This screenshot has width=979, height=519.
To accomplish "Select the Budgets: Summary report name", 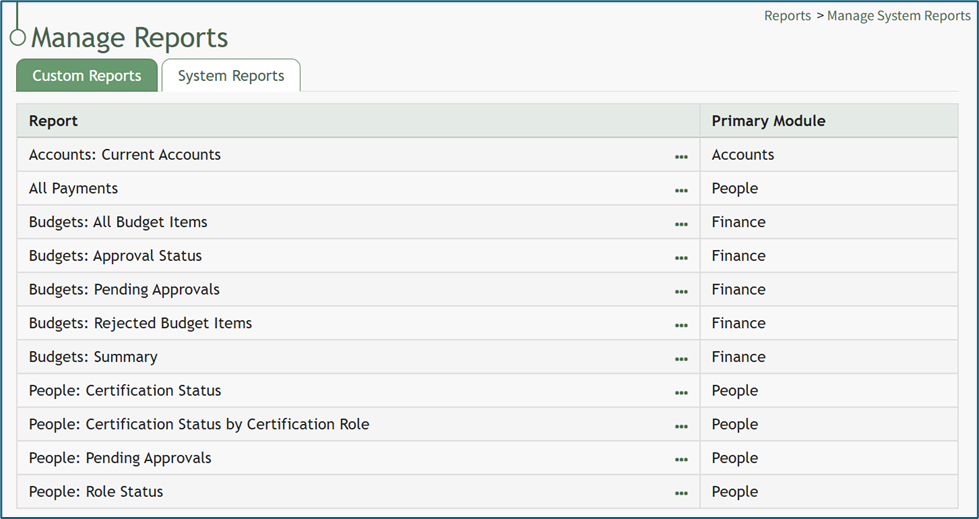I will click(93, 357).
